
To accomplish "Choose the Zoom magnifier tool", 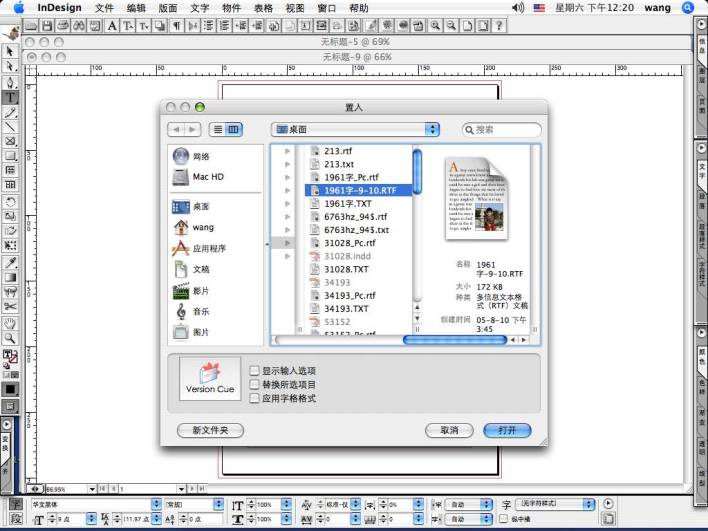I will pos(10,338).
